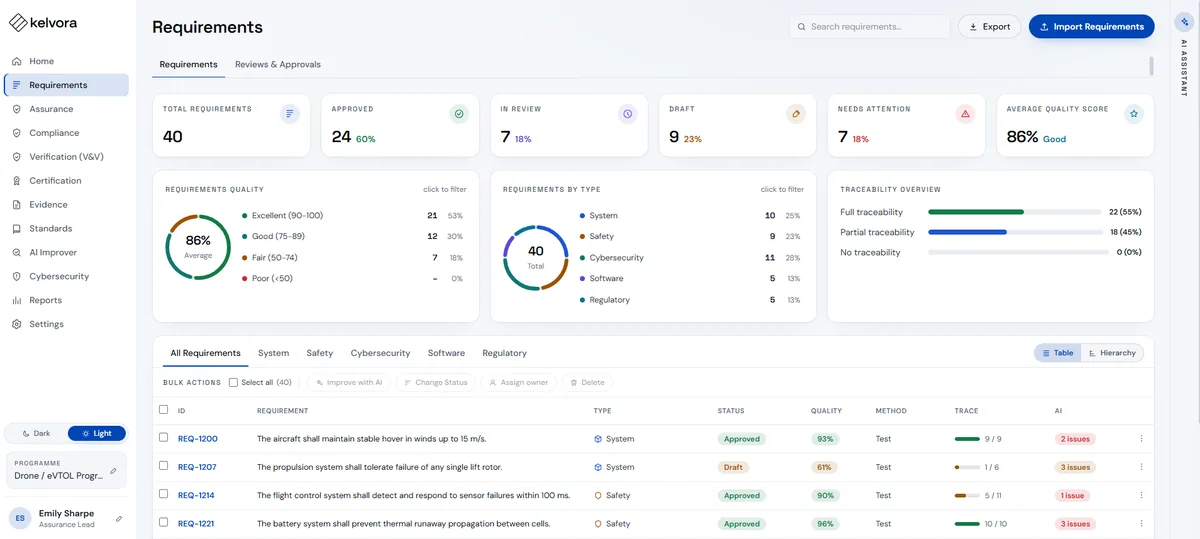The image size is (1200, 539).
Task: Check the REQ-1214 row checkbox
Action: point(164,494)
